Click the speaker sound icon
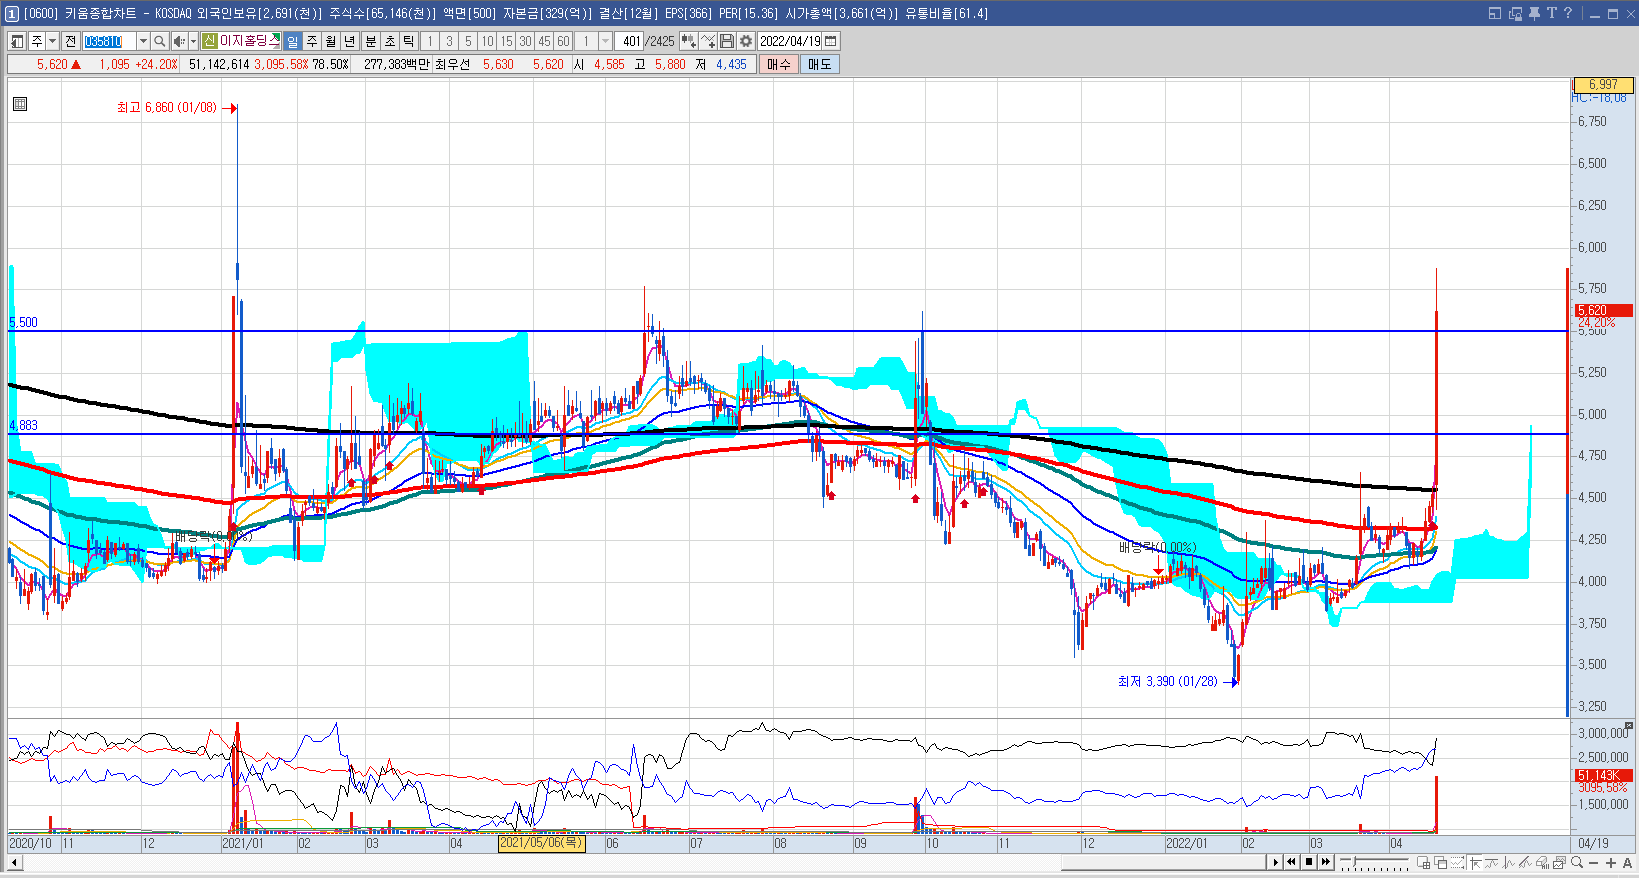Image resolution: width=1639 pixels, height=878 pixels. pos(179,41)
